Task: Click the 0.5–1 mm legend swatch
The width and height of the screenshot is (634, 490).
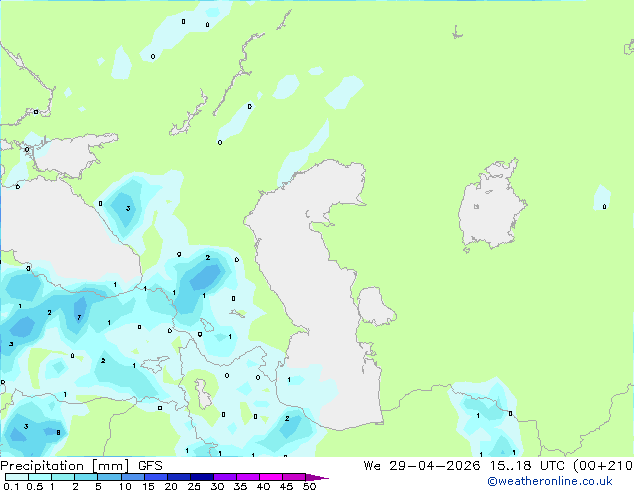Action: point(40,477)
